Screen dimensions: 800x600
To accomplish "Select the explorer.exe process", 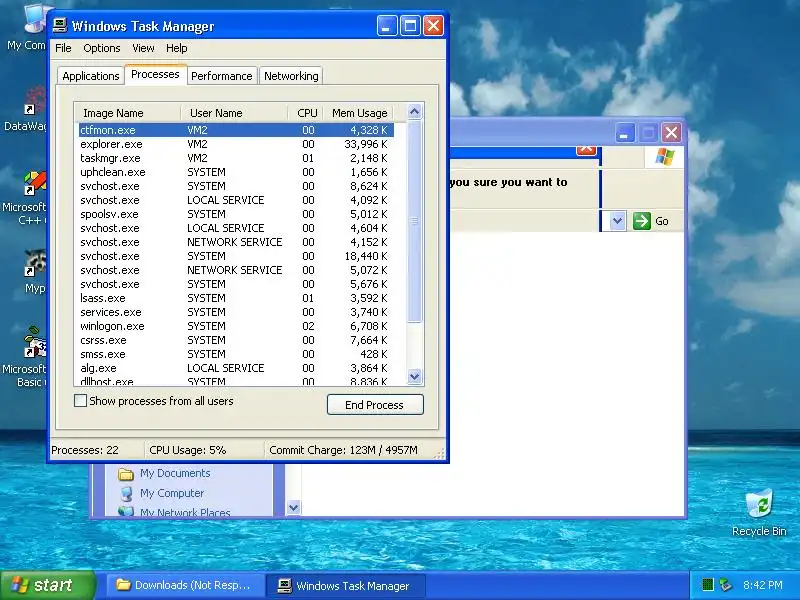I will click(x=236, y=144).
